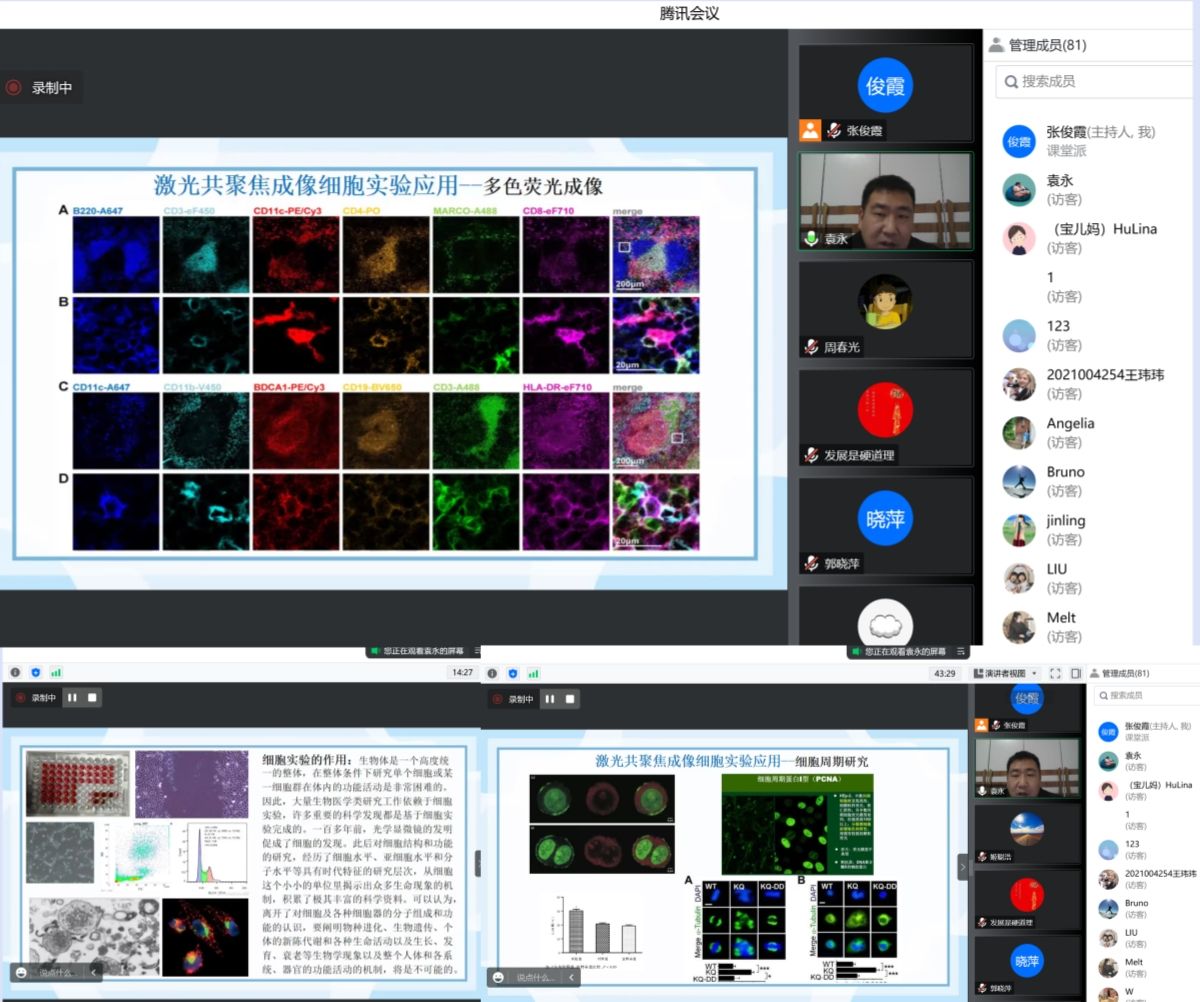Click the fullscreen icon beside 演讲者视图

click(x=1055, y=673)
